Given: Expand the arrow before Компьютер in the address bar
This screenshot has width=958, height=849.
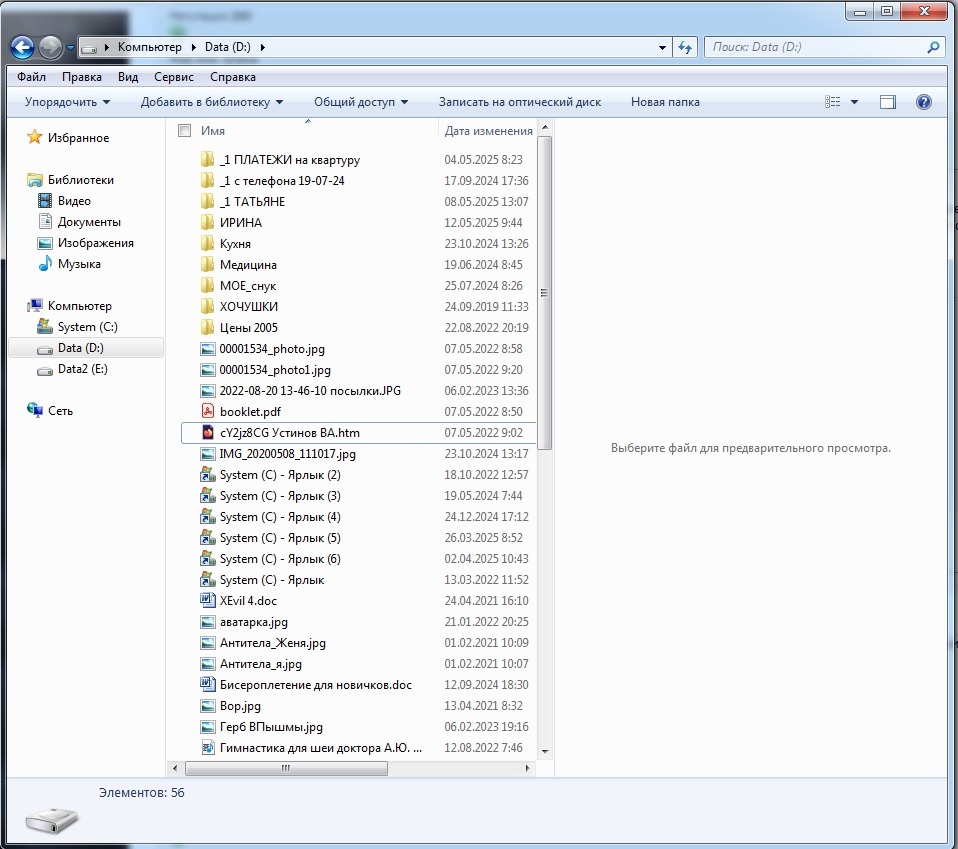Looking at the screenshot, I should pyautogui.click(x=106, y=47).
